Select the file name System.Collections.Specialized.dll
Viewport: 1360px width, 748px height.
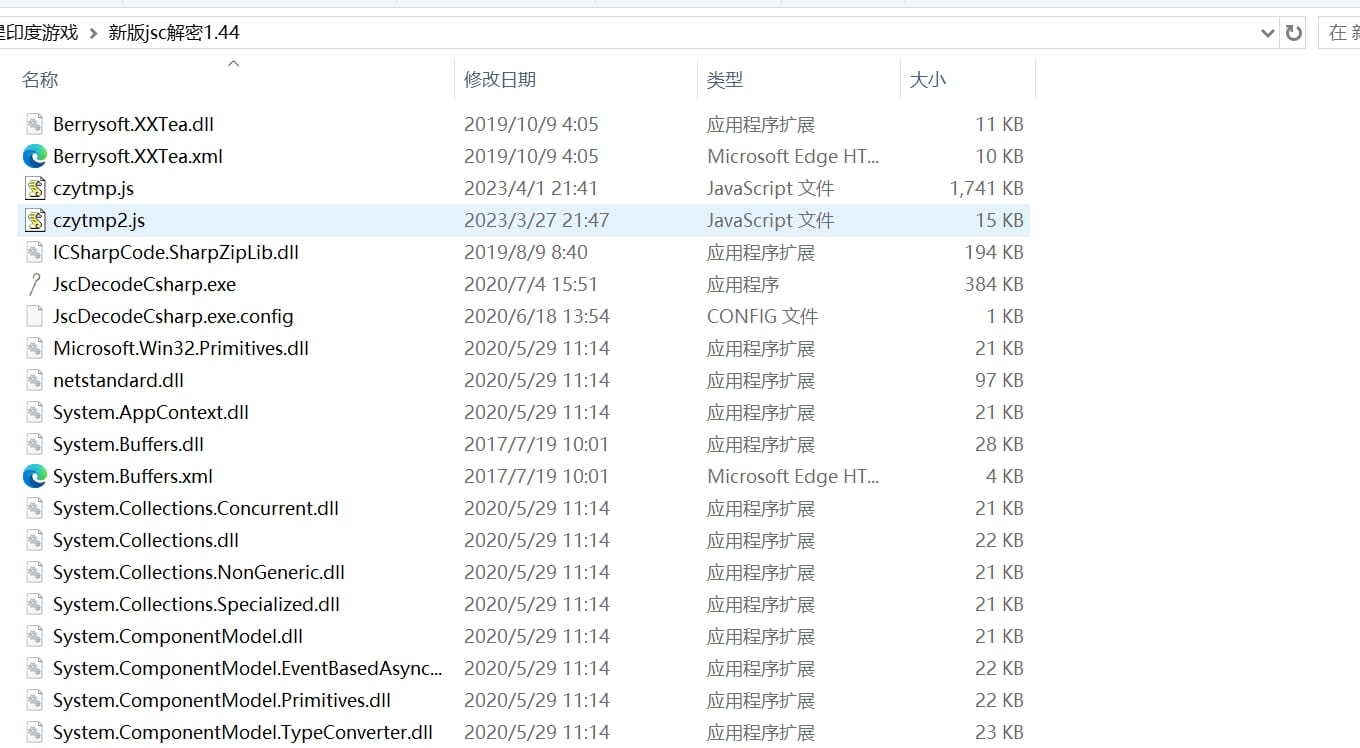pyautogui.click(x=197, y=604)
